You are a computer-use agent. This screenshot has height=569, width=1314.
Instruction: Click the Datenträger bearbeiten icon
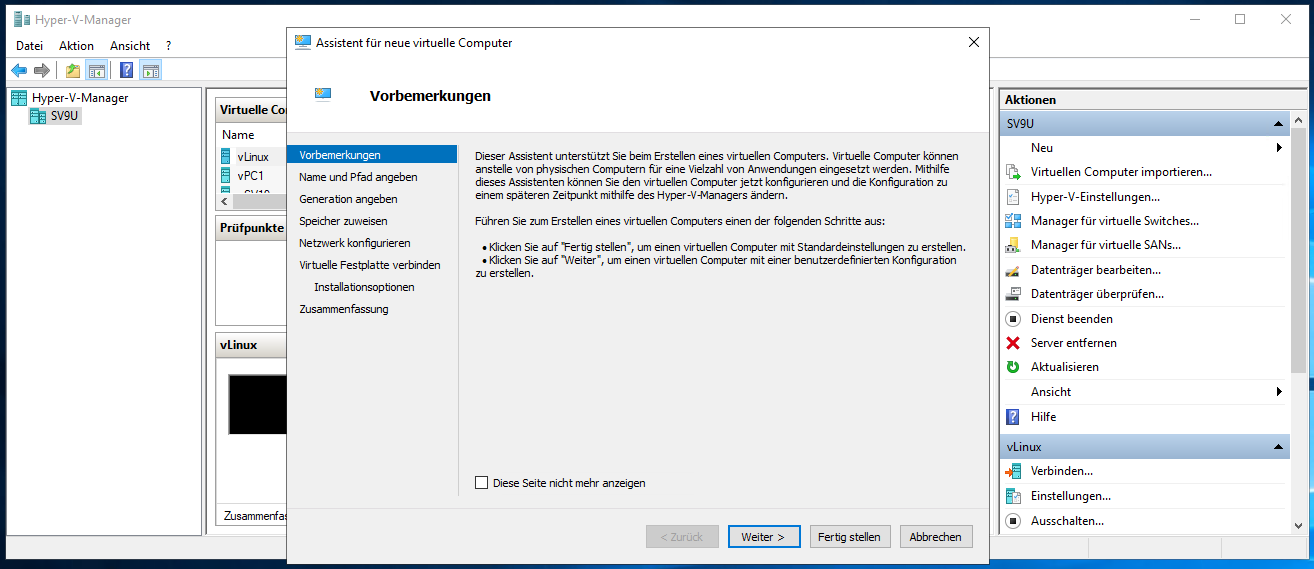point(1013,270)
